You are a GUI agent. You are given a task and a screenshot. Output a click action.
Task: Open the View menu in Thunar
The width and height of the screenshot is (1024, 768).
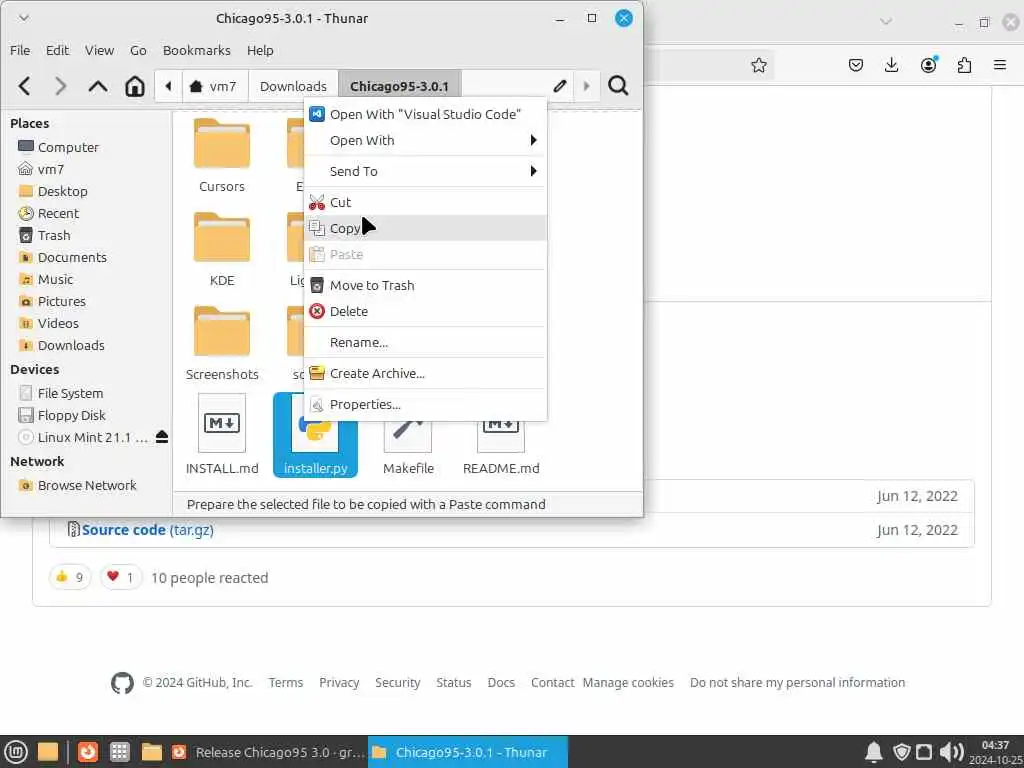99,50
